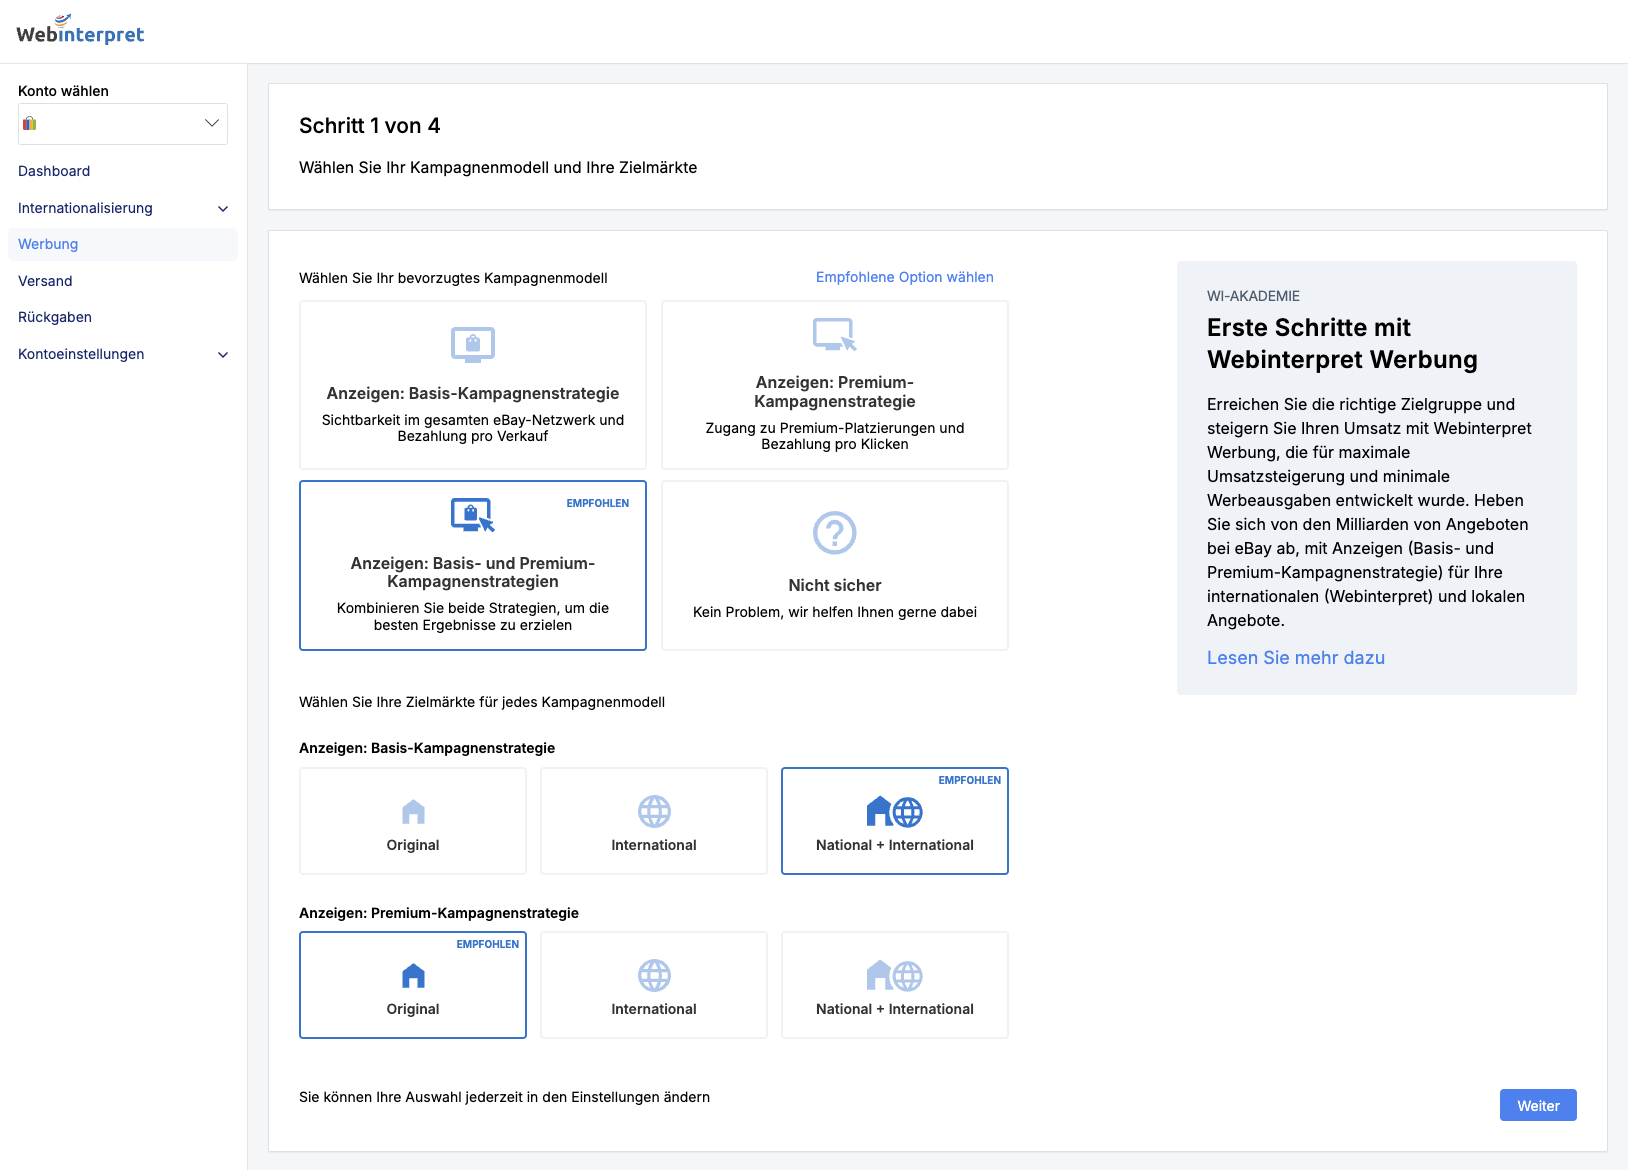Click house-globe icon in Premium National + International
This screenshot has width=1628, height=1170.
click(895, 975)
